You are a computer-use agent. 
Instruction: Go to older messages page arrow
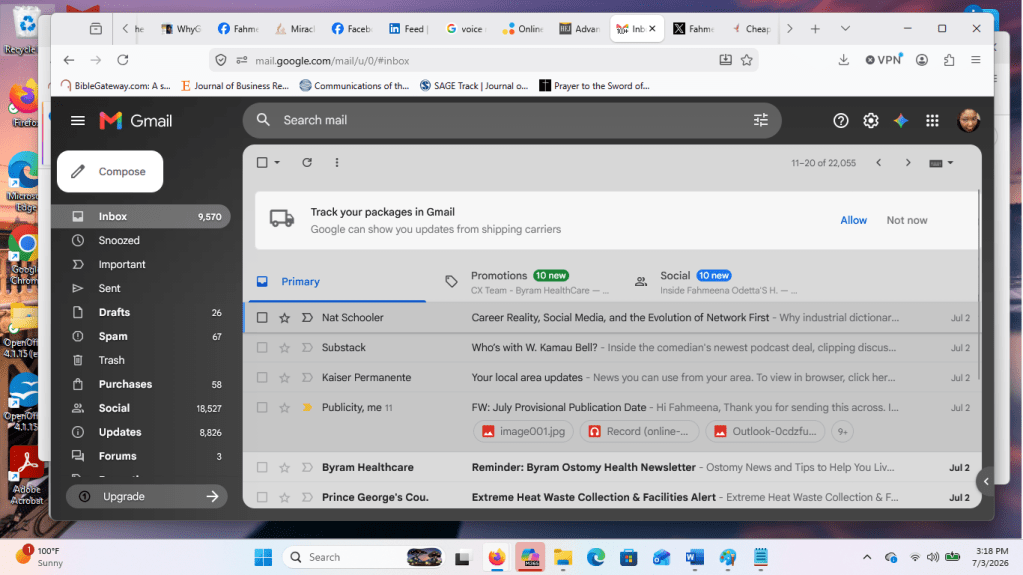[x=908, y=163]
